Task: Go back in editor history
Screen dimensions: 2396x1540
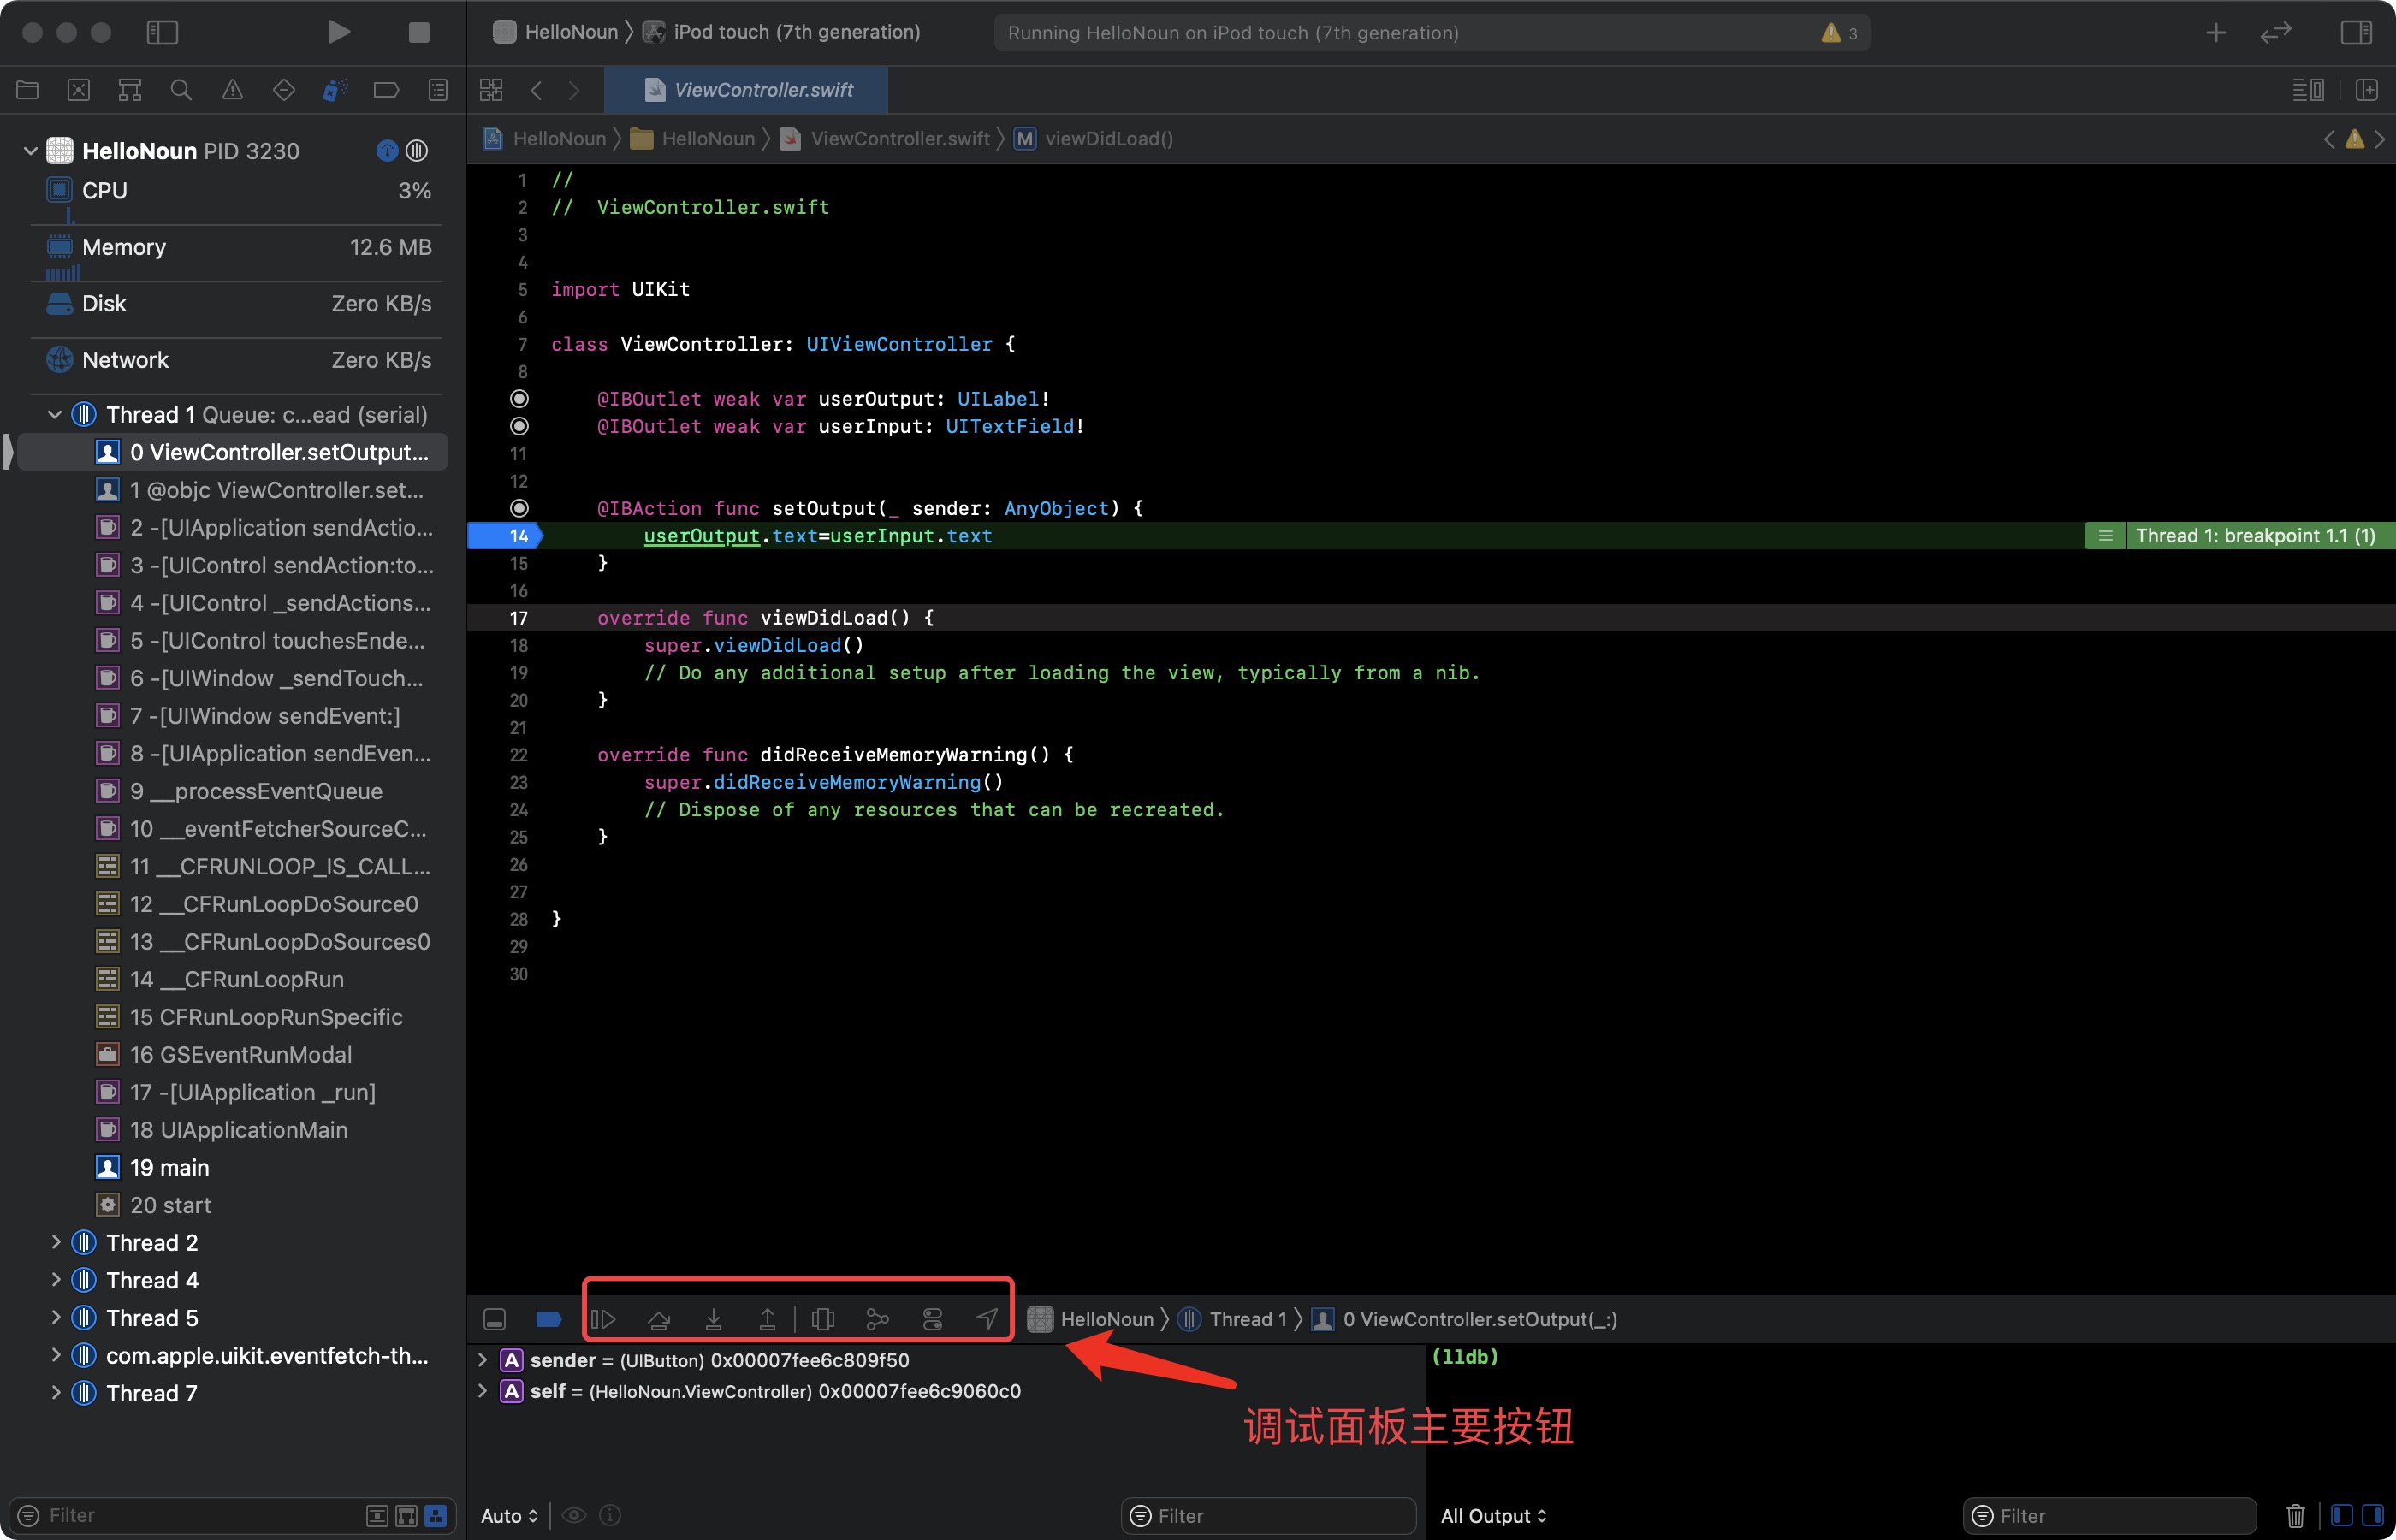Action: coord(536,90)
